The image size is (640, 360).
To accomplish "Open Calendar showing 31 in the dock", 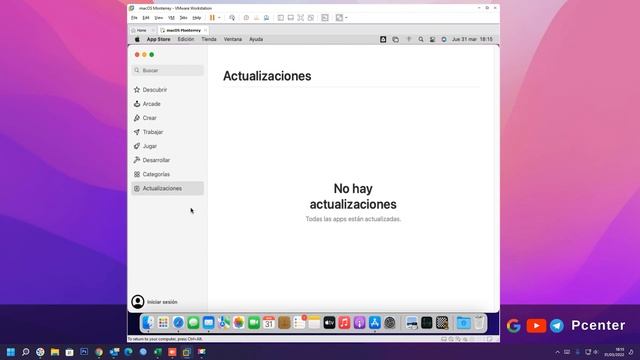I will (x=269, y=323).
